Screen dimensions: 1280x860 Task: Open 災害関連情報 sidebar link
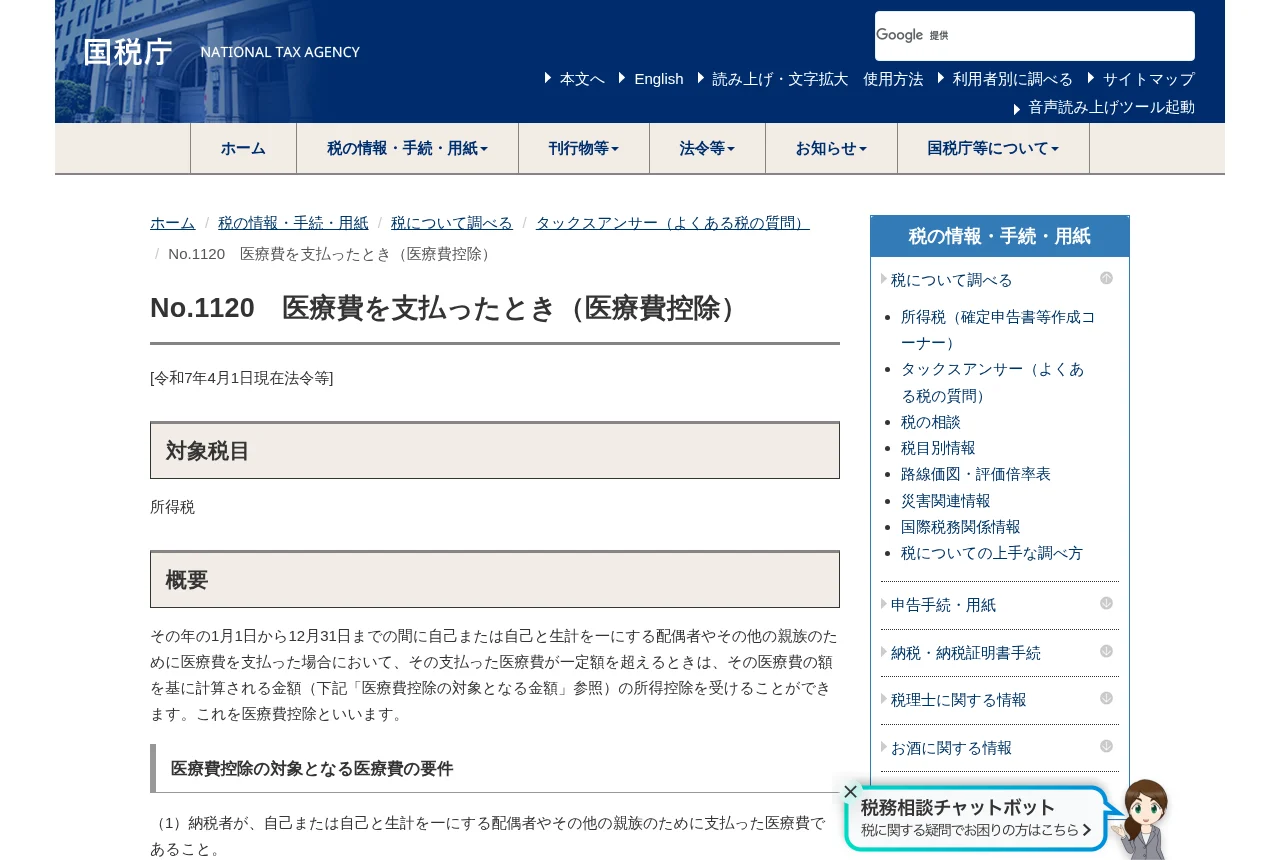946,501
